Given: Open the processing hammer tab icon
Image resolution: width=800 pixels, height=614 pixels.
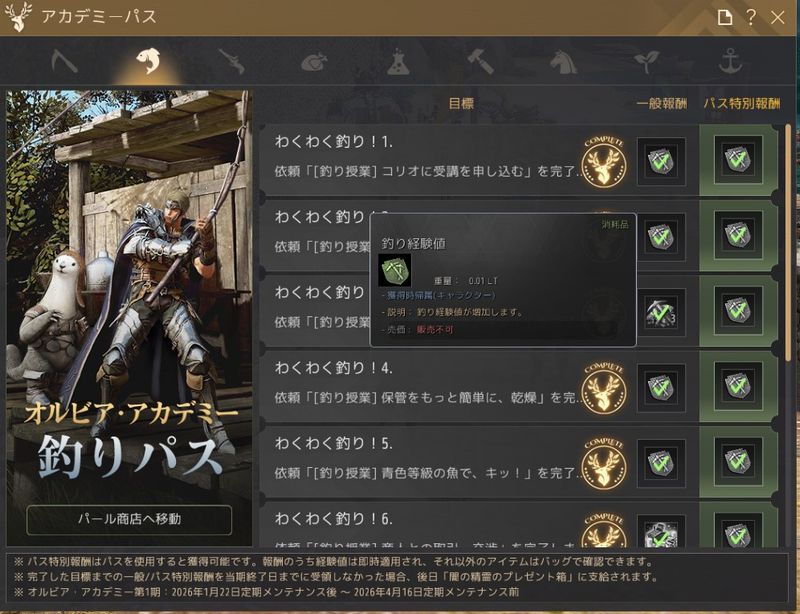Looking at the screenshot, I should (481, 62).
